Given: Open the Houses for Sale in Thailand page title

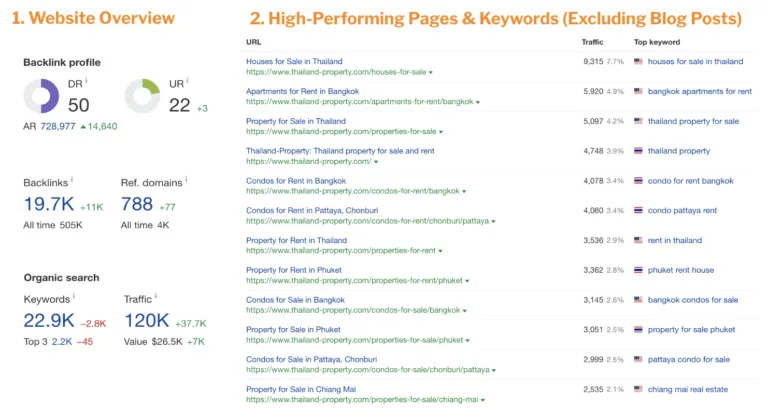Looking at the screenshot, I should tap(294, 61).
